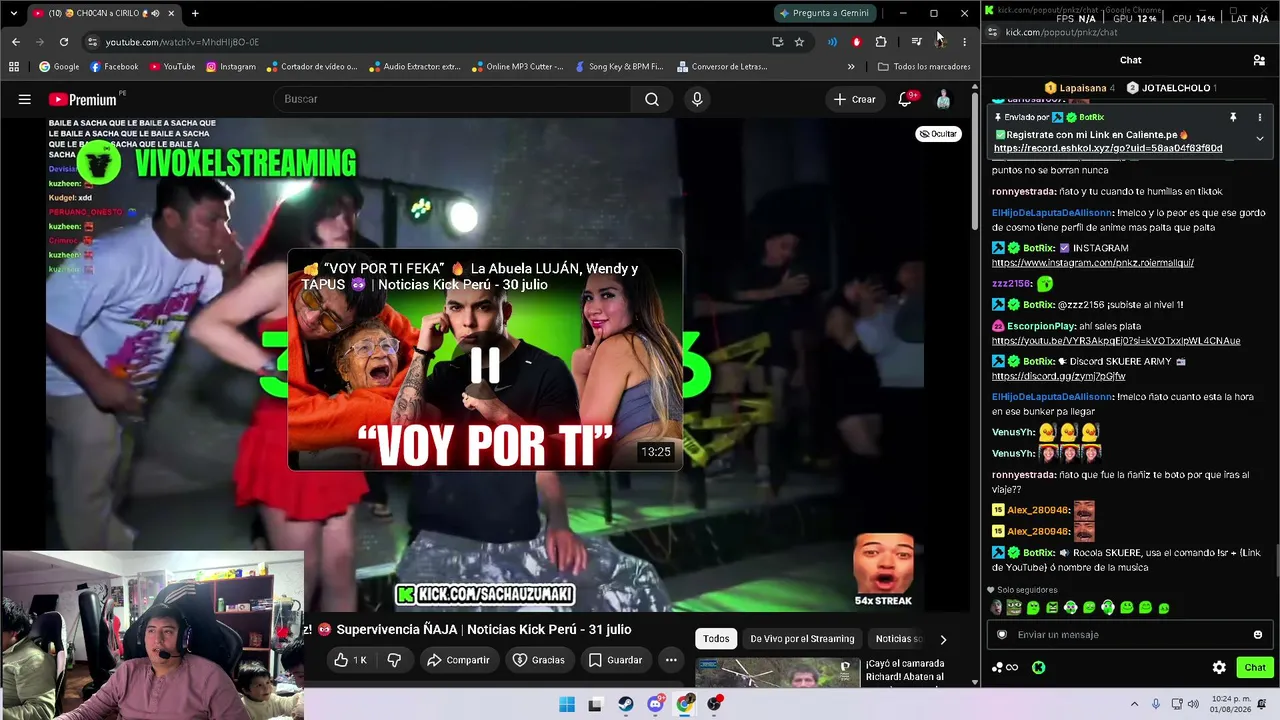Unpin the pinned BotRix chat message

[1233, 117]
